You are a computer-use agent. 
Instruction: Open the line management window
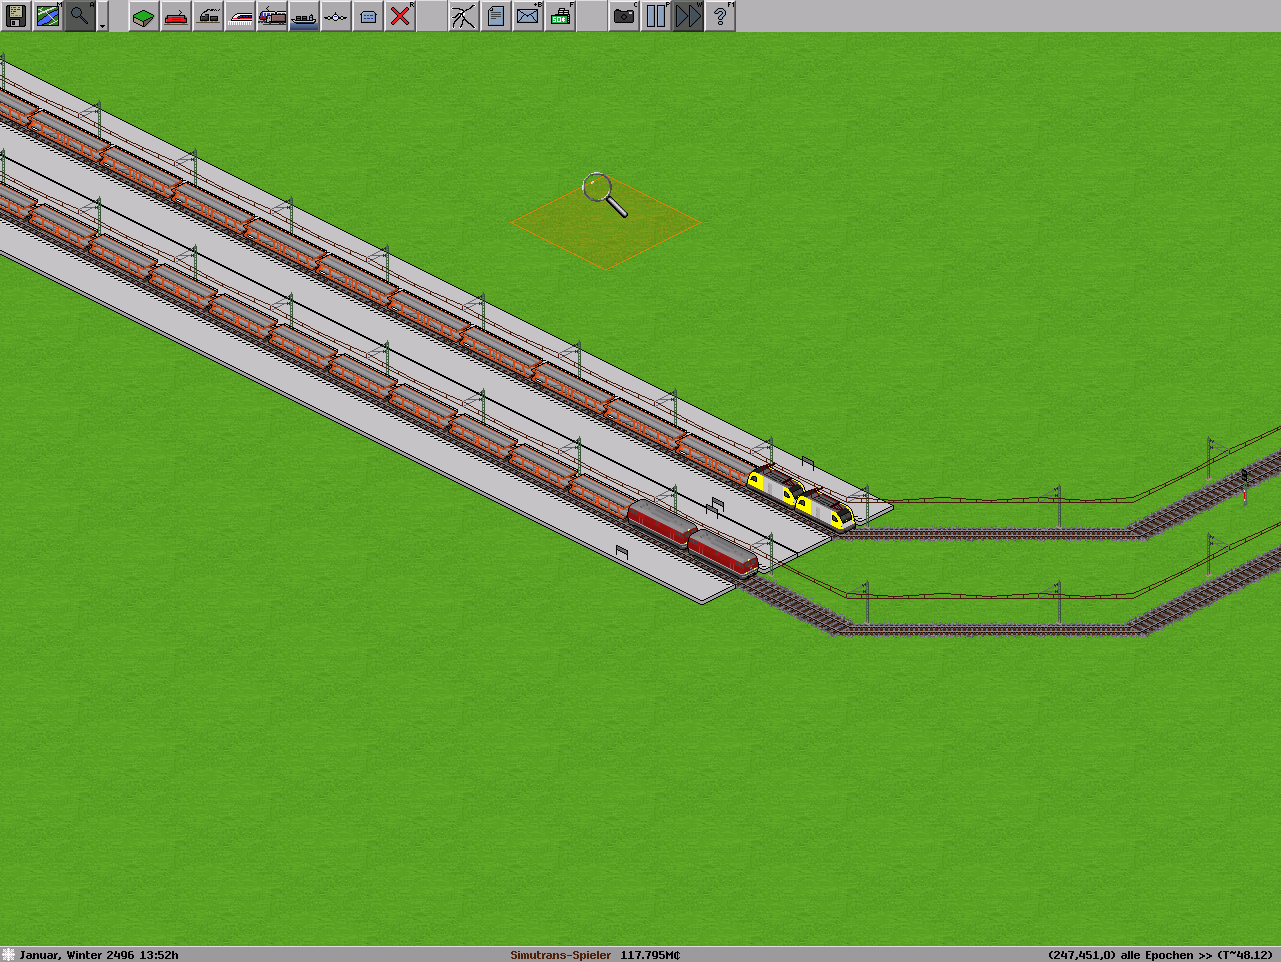[x=464, y=16]
